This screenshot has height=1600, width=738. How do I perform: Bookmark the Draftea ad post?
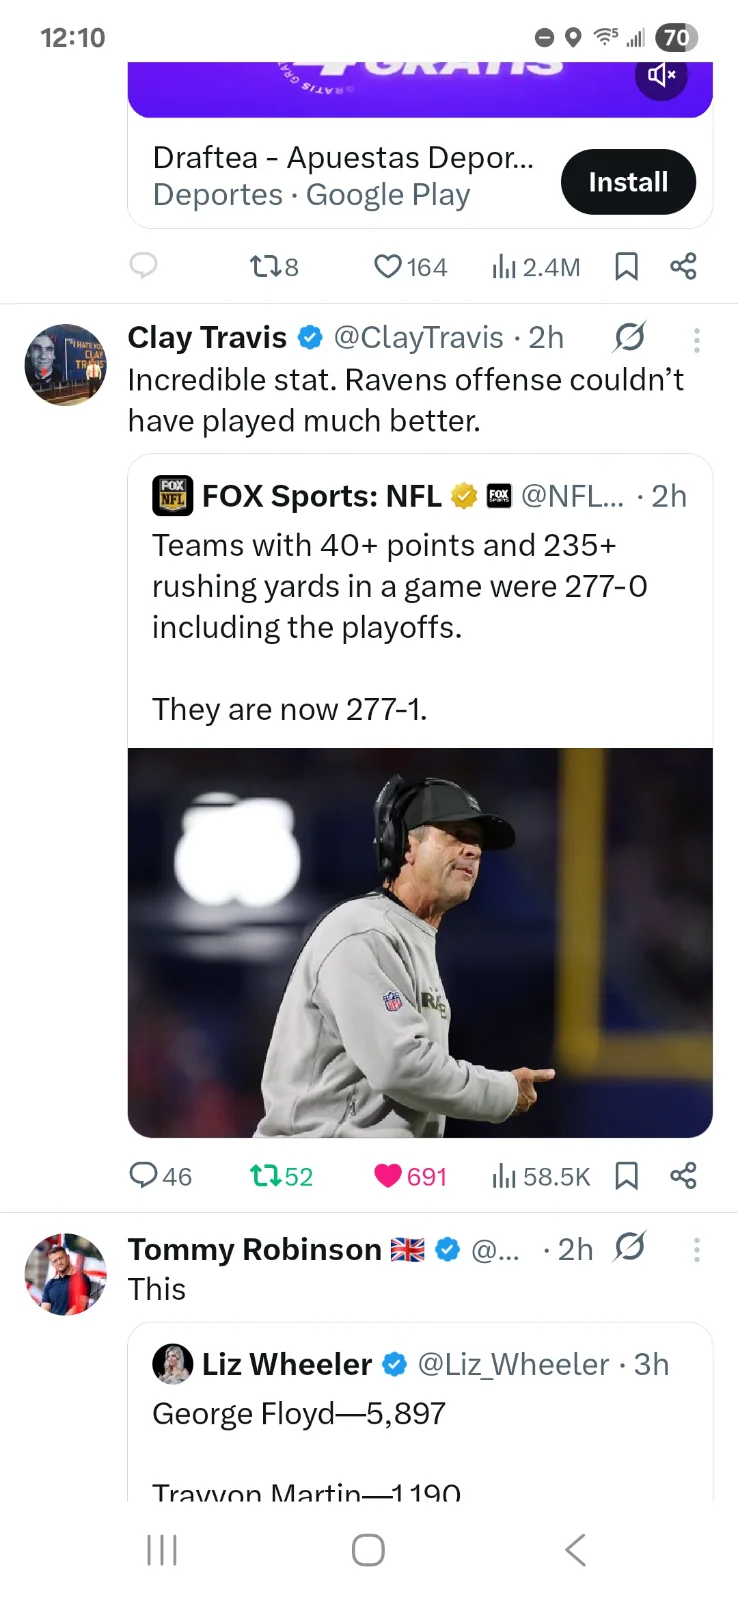coord(626,267)
